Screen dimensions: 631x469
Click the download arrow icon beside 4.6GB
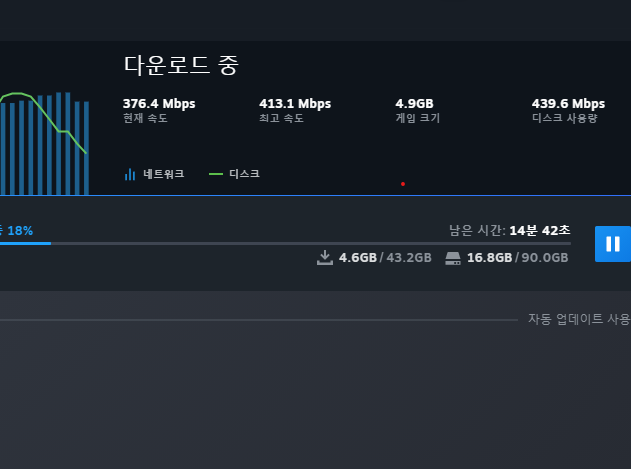pos(324,258)
